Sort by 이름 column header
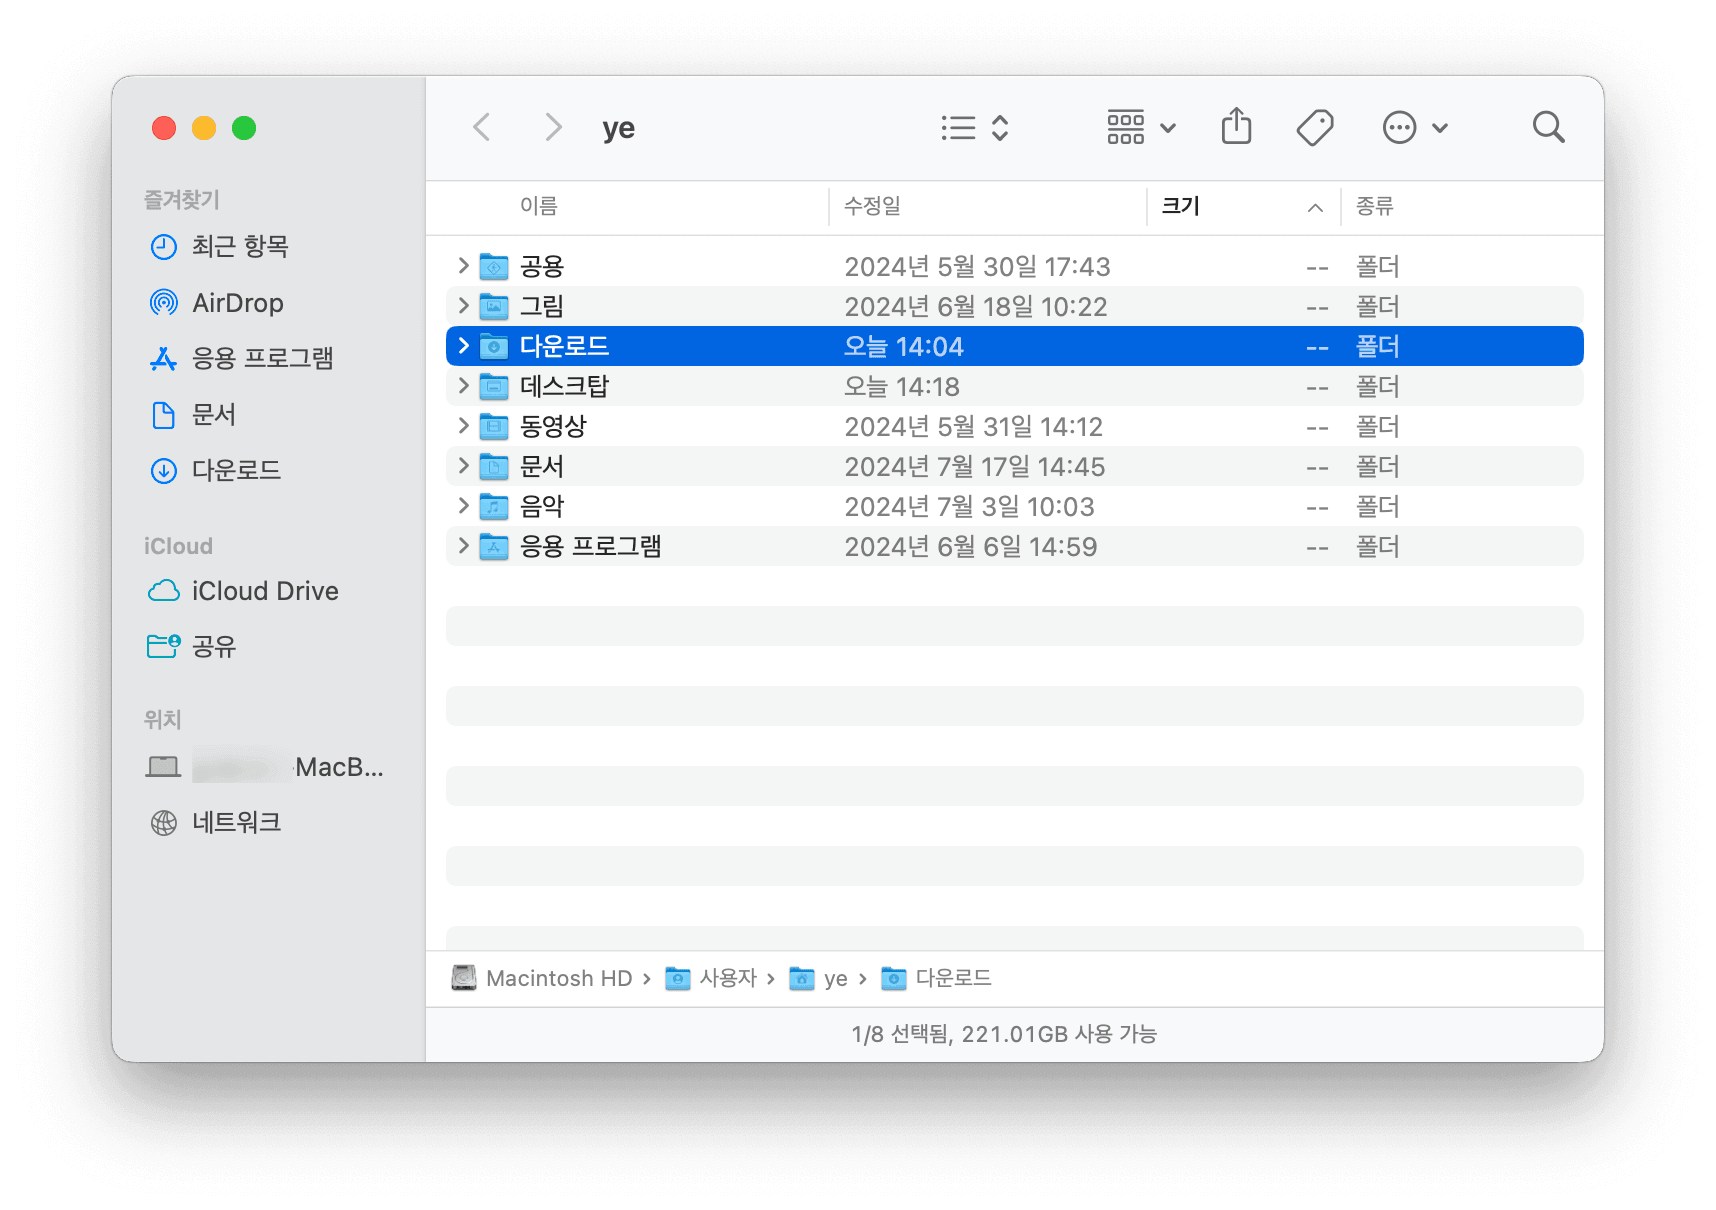The width and height of the screenshot is (1716, 1210). pyautogui.click(x=538, y=206)
